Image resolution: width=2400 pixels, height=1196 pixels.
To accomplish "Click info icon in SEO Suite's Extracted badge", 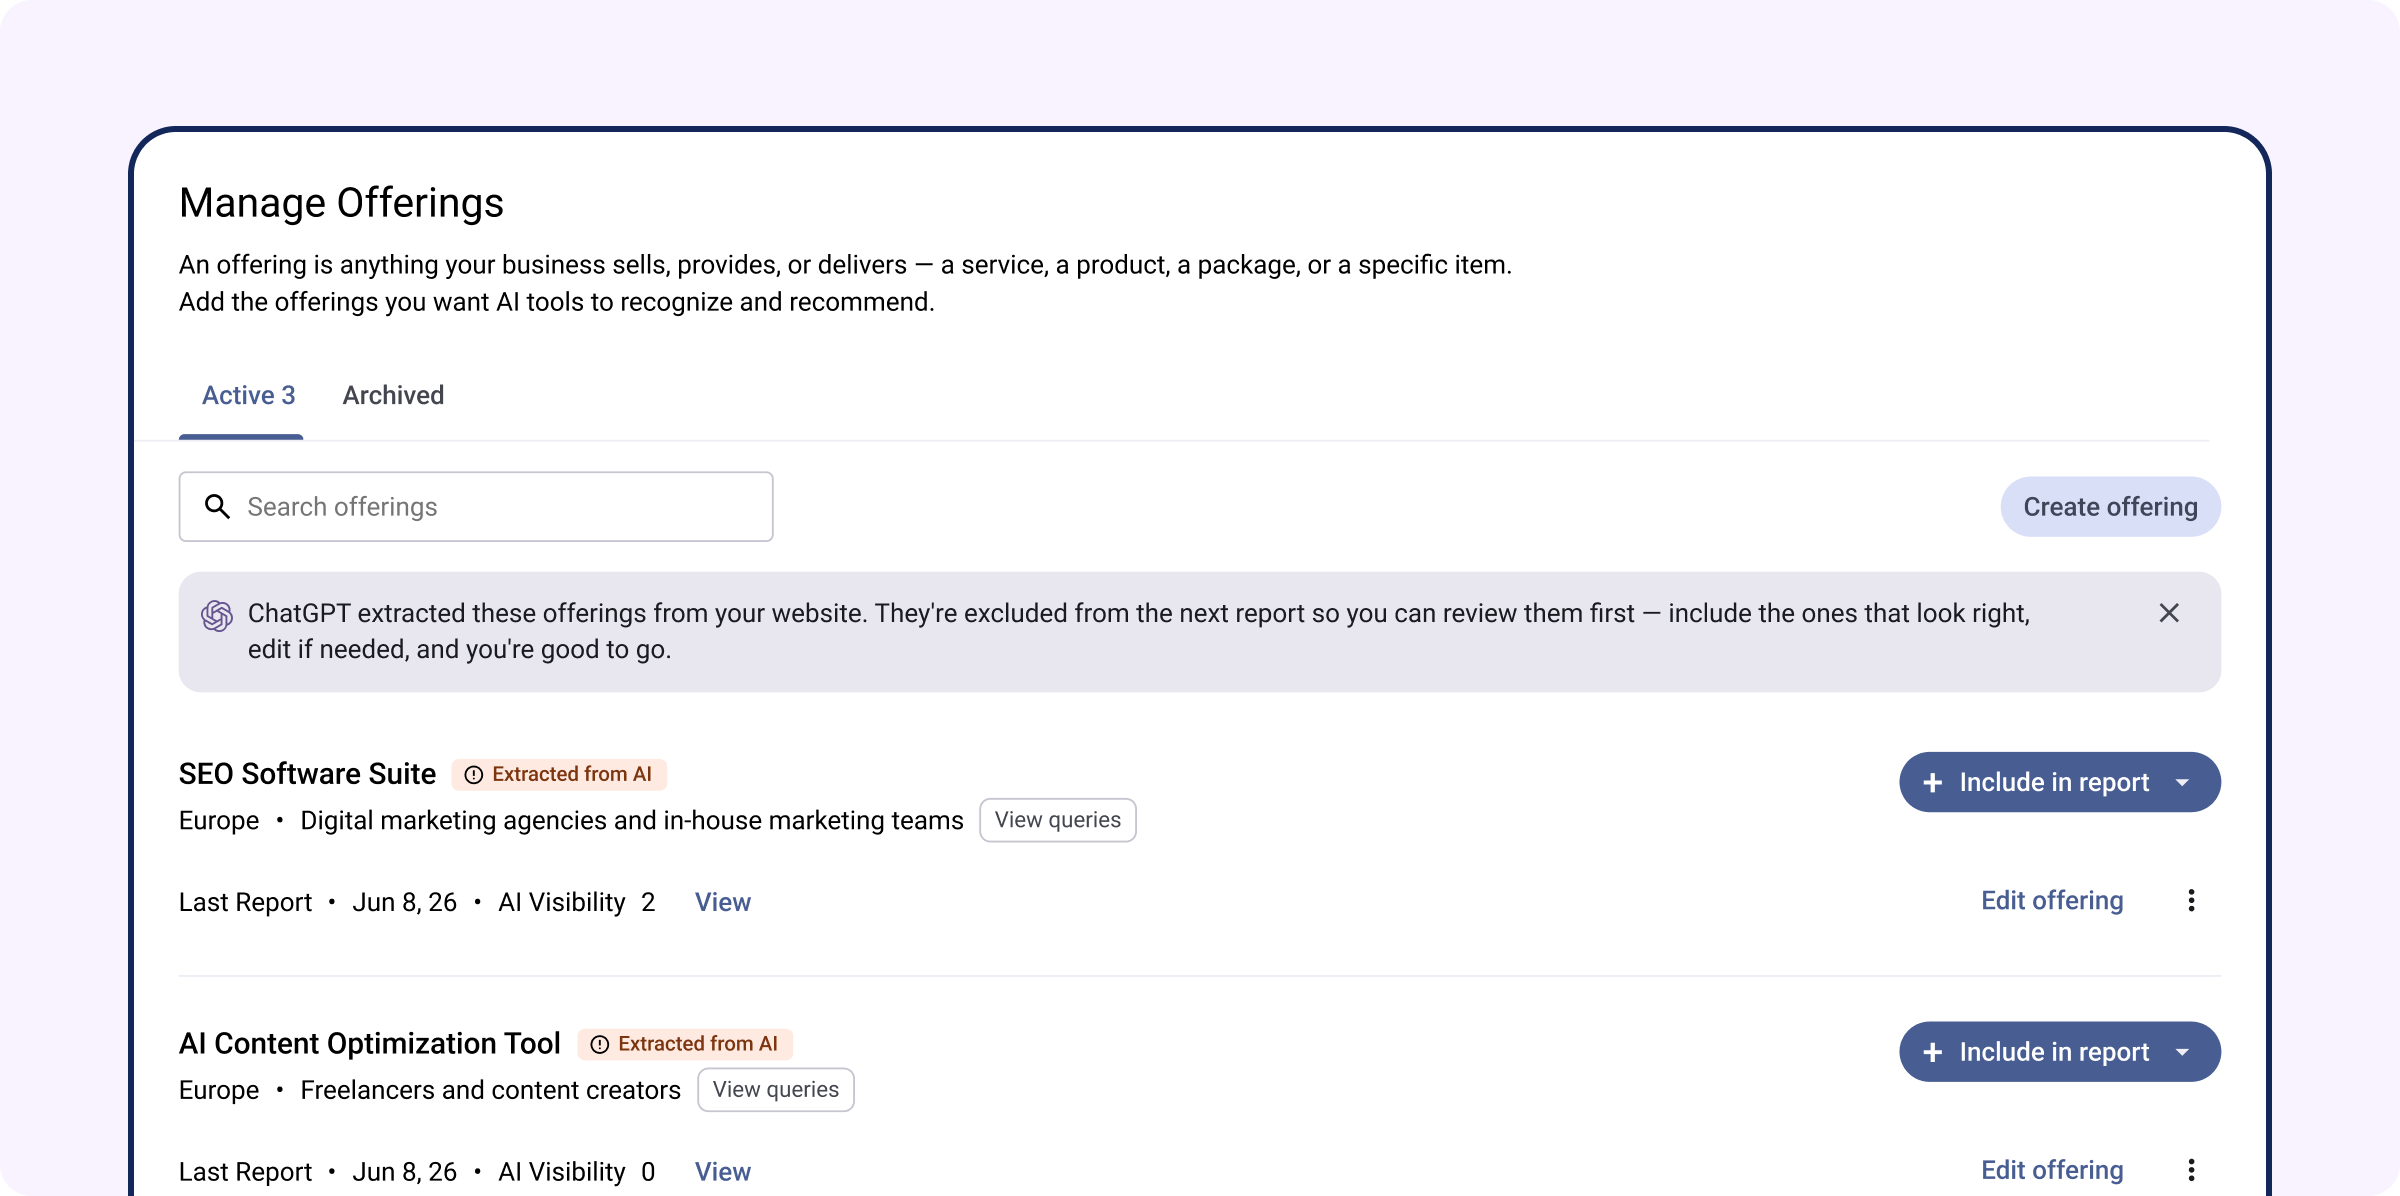I will pyautogui.click(x=474, y=775).
